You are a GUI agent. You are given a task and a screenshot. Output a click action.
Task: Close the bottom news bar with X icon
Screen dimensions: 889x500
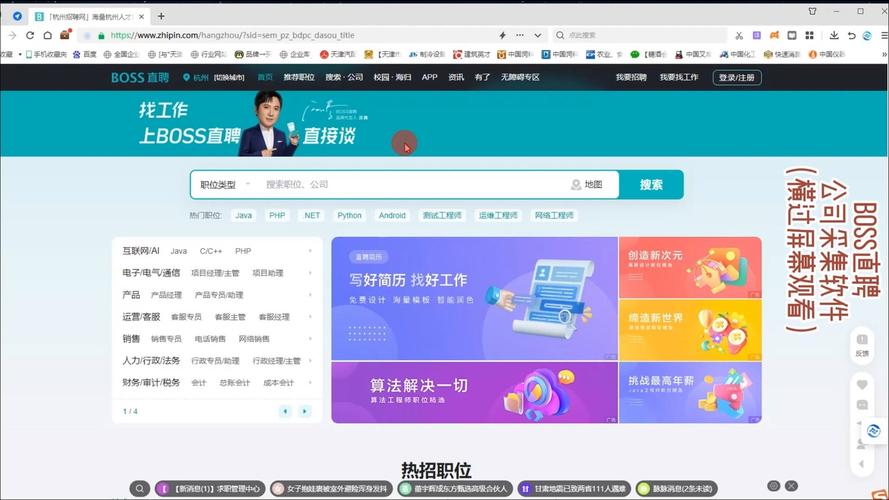791,486
